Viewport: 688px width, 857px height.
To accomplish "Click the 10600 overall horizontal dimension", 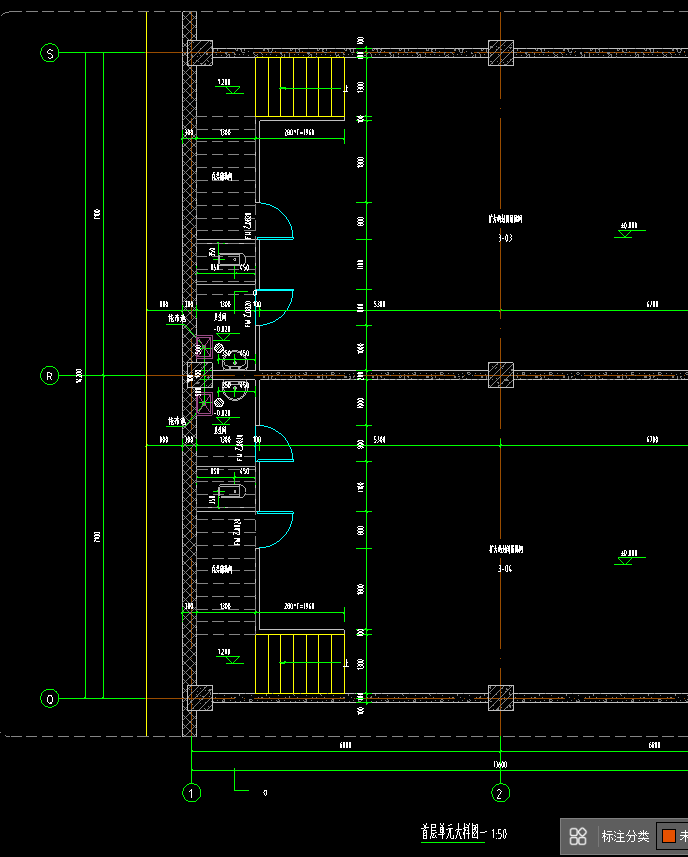I will pos(500,765).
